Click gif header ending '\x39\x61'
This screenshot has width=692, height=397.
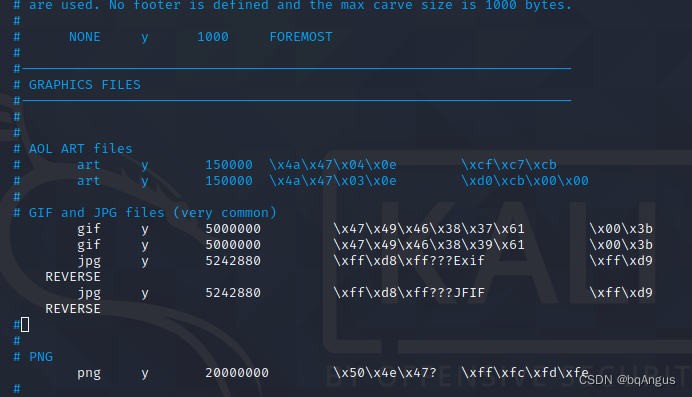point(429,245)
